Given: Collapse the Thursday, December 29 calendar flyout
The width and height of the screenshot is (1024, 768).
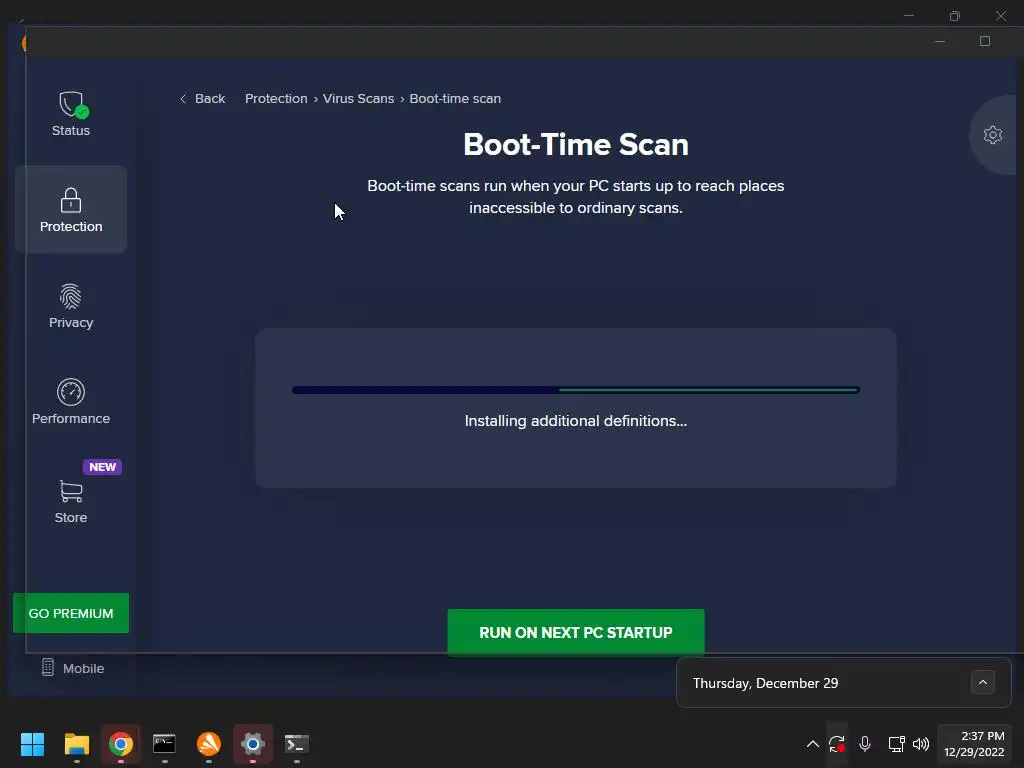Looking at the screenshot, I should (x=982, y=682).
